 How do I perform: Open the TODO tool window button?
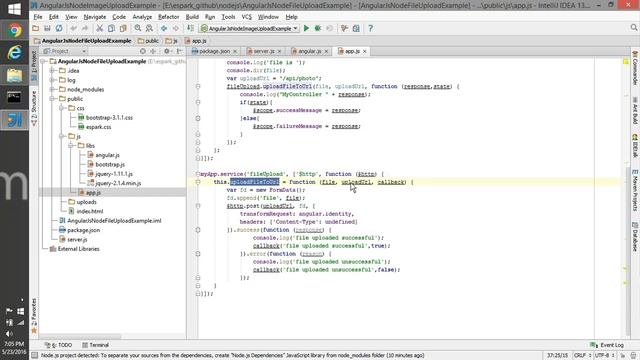point(58,345)
